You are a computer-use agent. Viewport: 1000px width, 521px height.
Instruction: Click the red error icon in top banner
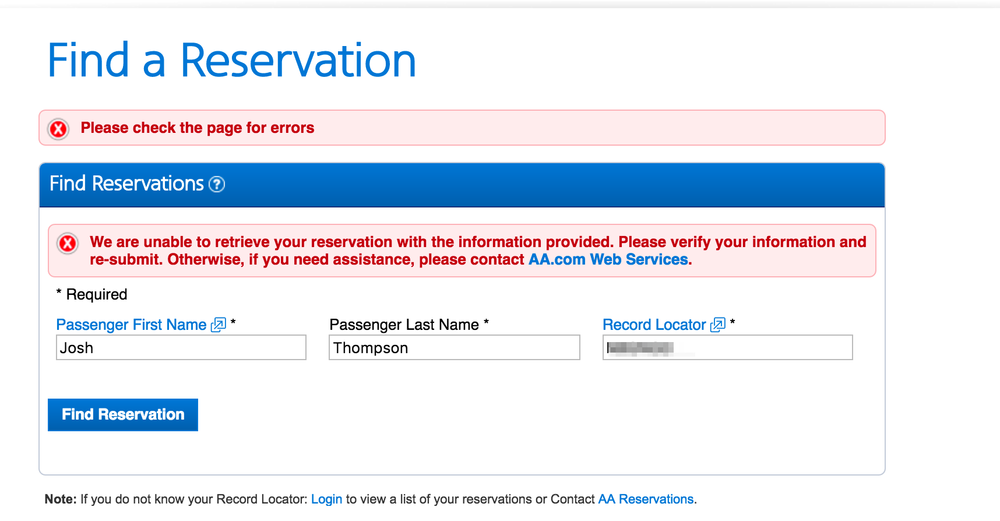click(x=59, y=129)
